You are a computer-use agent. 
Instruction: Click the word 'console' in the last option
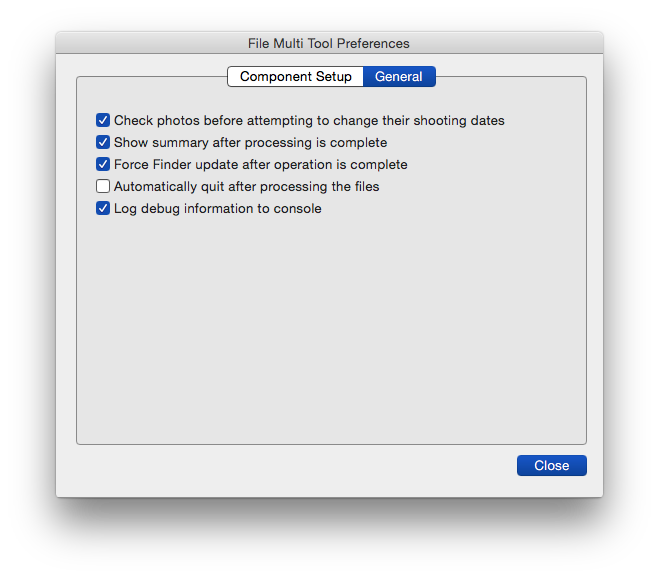[296, 208]
